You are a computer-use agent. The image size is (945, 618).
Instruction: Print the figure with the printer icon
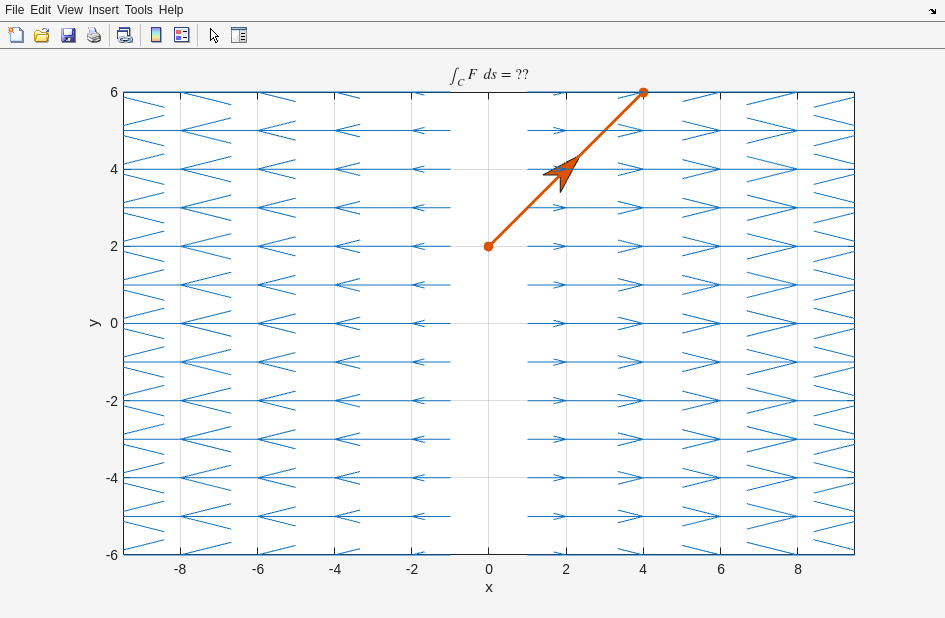click(x=94, y=35)
